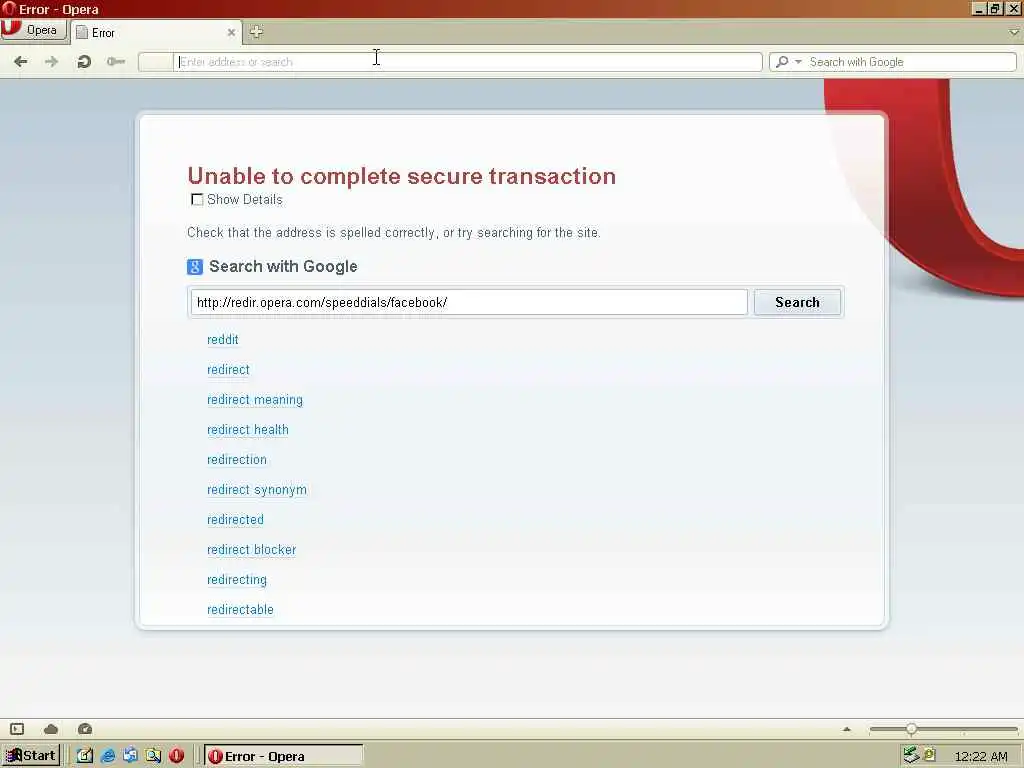This screenshot has width=1024, height=768.
Task: Launch the Outlook Express quick launch icon
Action: (131, 756)
